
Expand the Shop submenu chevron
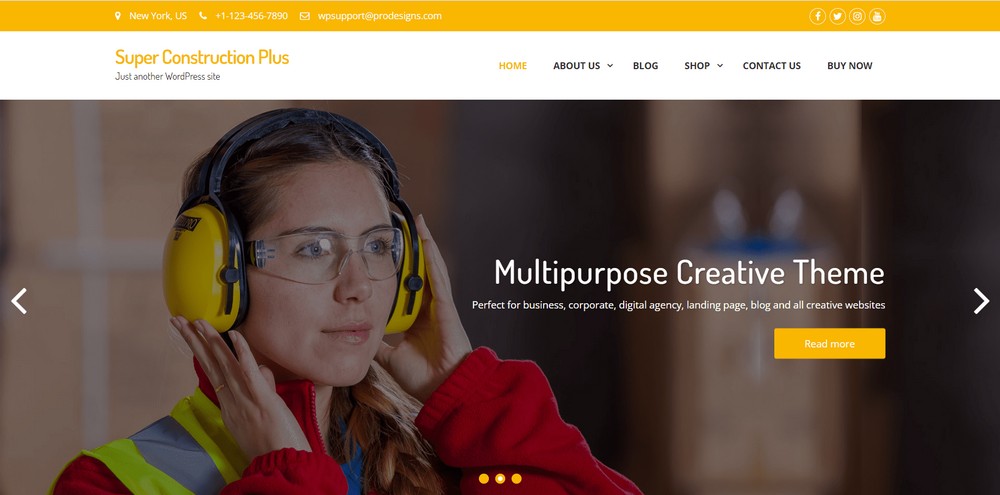click(x=720, y=65)
